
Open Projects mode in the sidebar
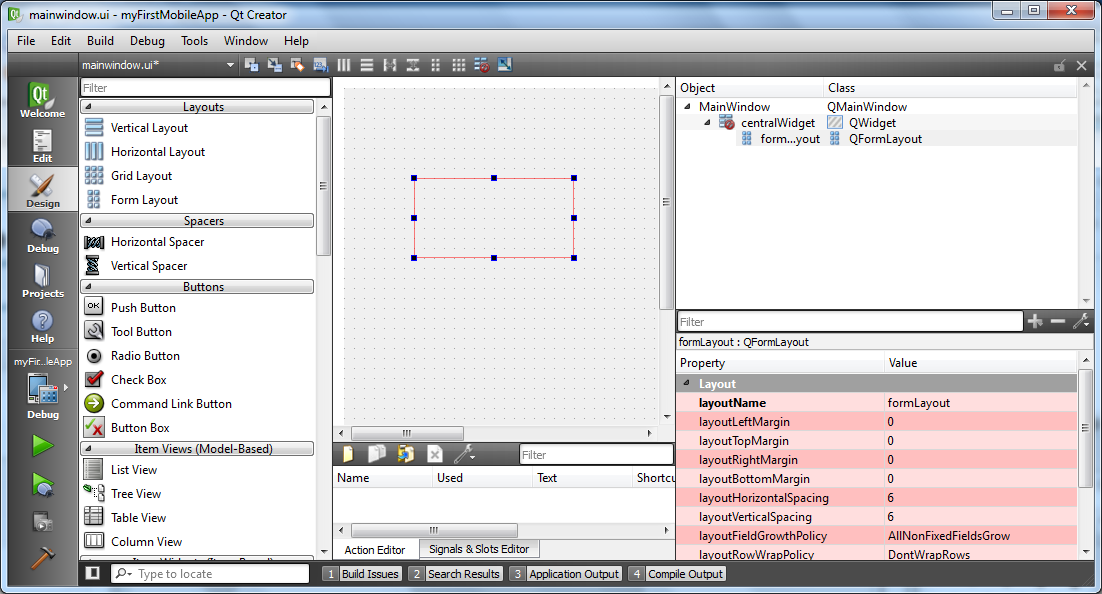(x=42, y=280)
